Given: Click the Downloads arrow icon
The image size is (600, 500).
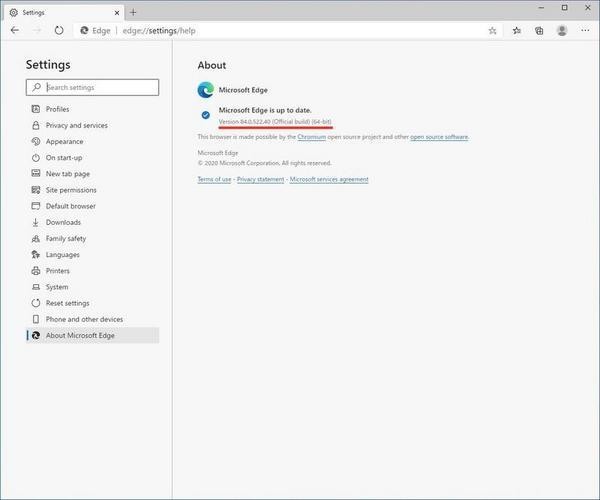Looking at the screenshot, I should coord(36,222).
